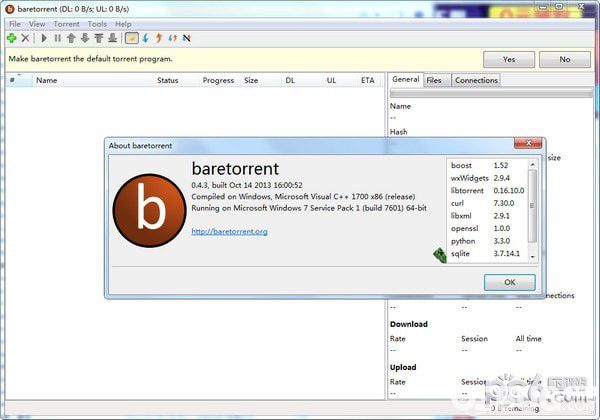
Task: Start torrent with the play icon
Action: [x=44, y=38]
